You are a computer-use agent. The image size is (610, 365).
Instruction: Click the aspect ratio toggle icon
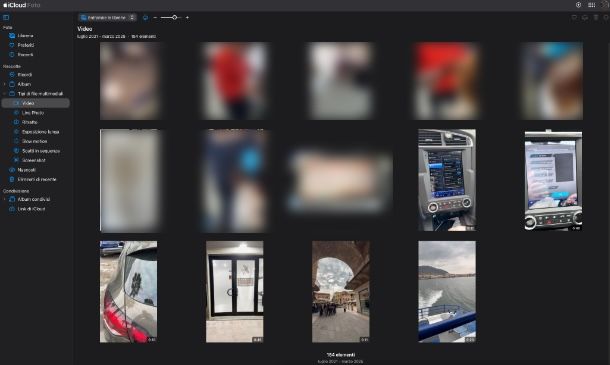point(145,18)
